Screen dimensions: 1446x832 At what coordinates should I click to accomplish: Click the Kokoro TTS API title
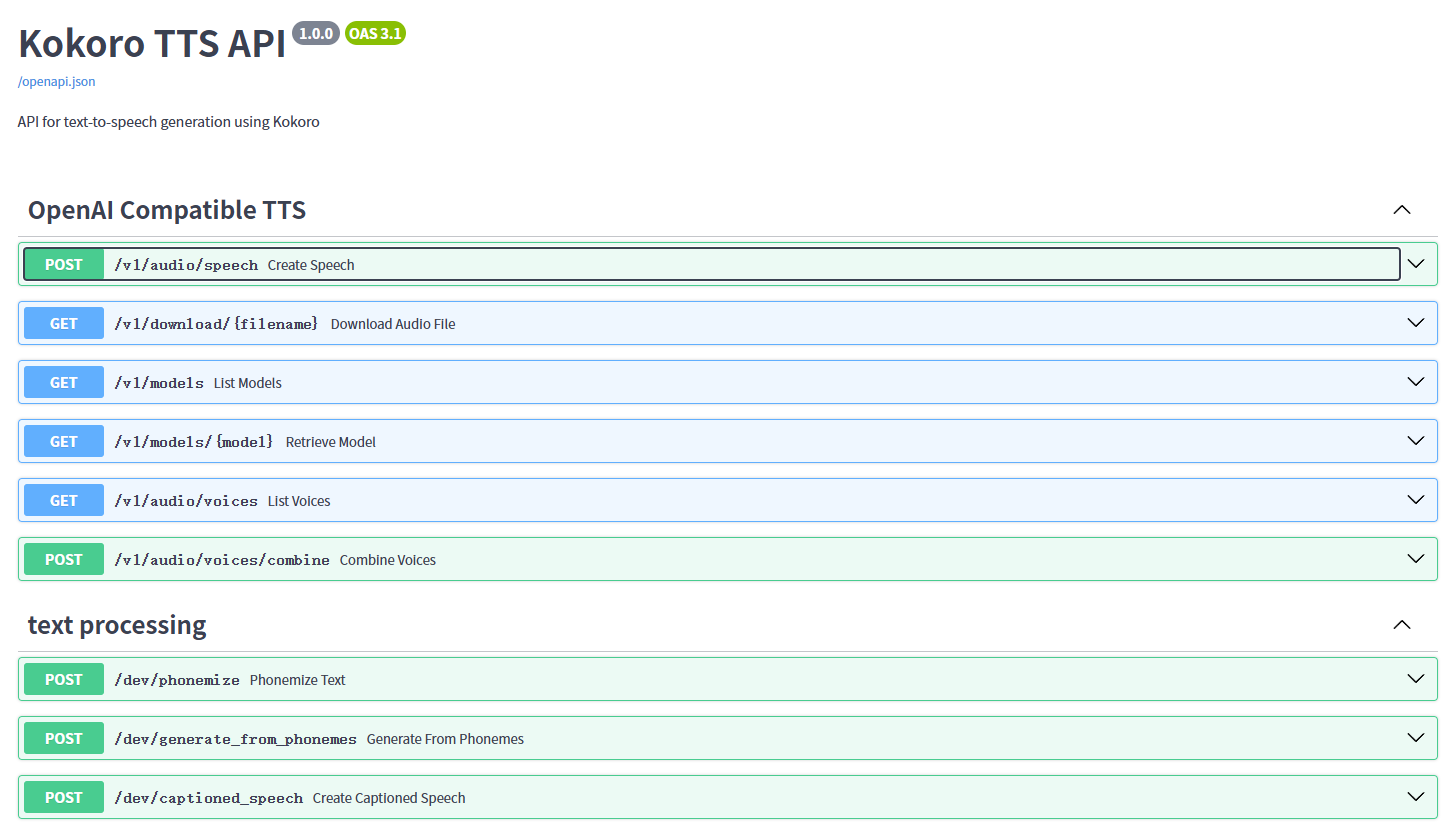(152, 43)
